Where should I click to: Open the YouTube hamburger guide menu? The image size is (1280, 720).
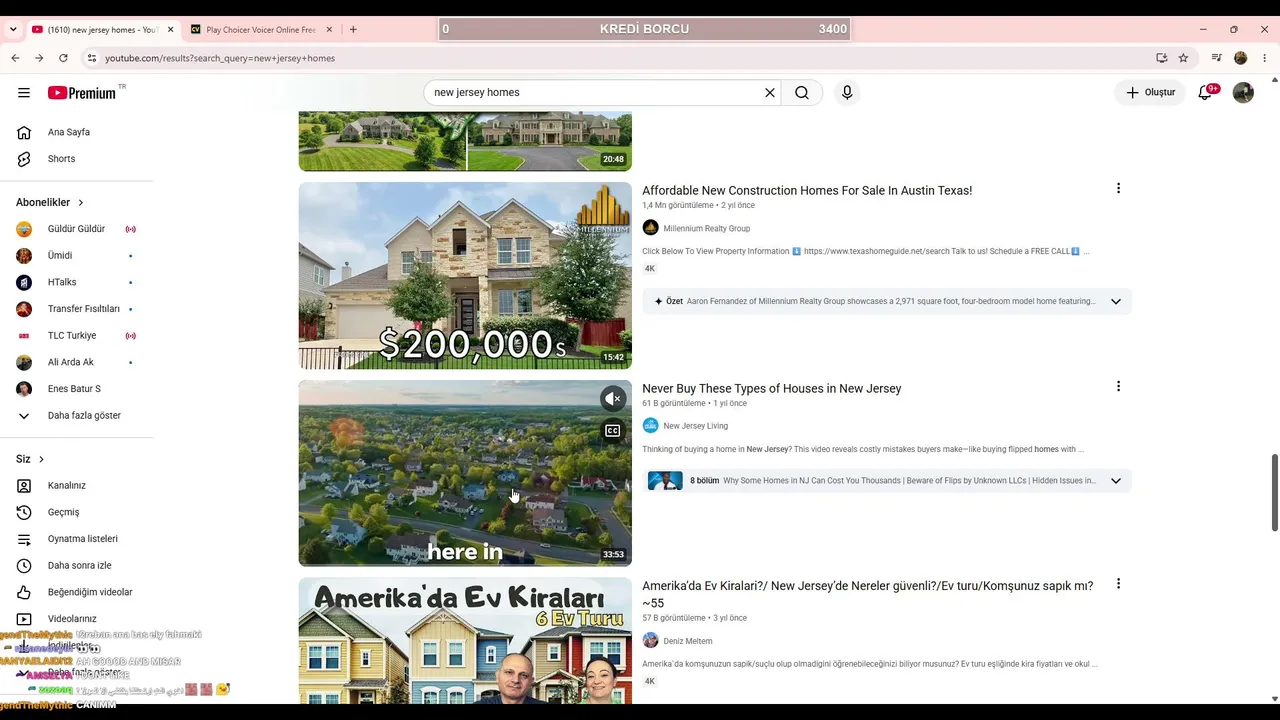coord(24,93)
